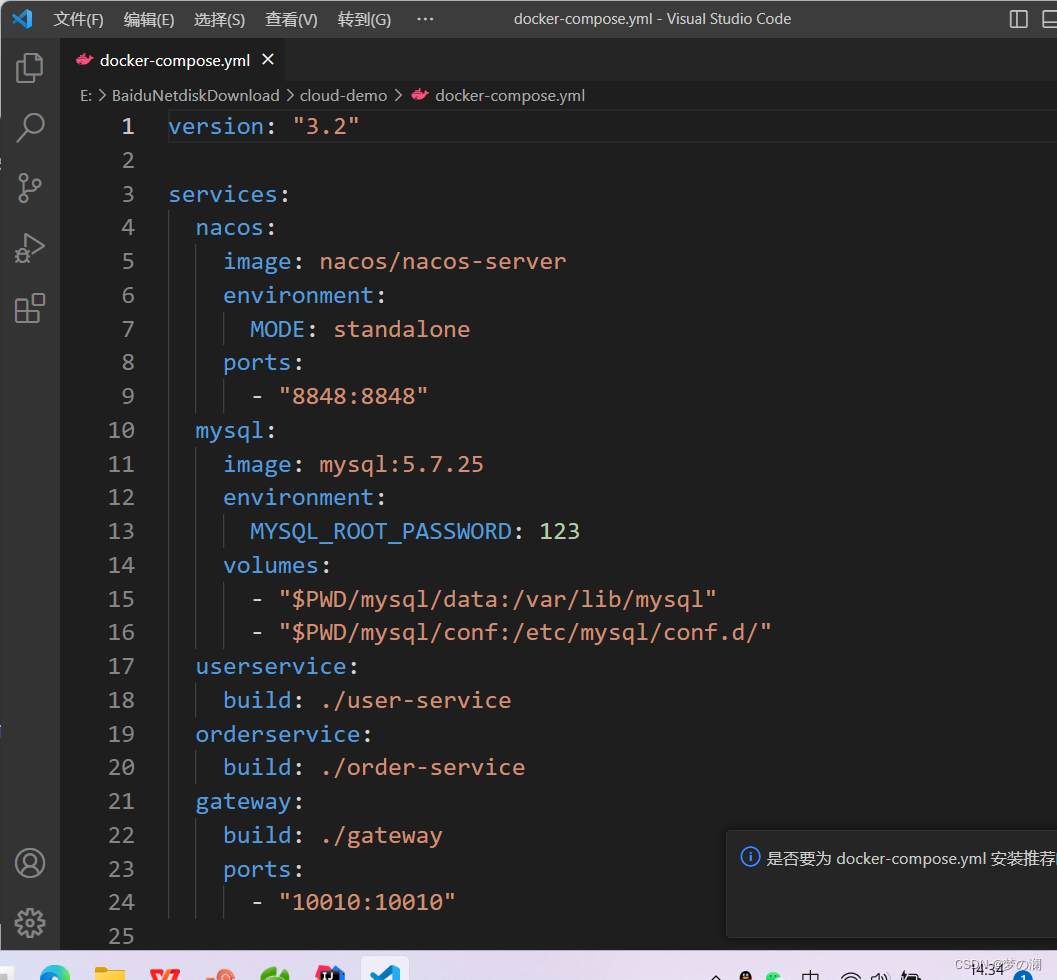Open the File Explorer folder on taskbar
Viewport: 1057px width, 980px height.
point(110,973)
